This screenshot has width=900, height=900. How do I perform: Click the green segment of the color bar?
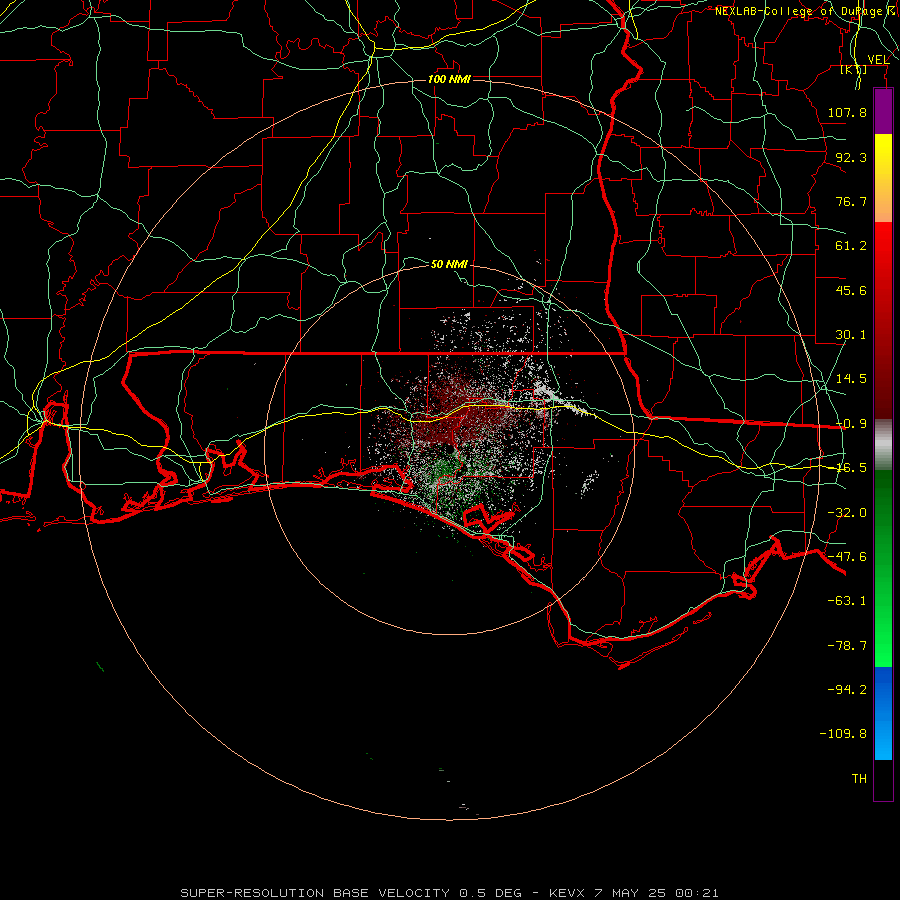(x=883, y=568)
